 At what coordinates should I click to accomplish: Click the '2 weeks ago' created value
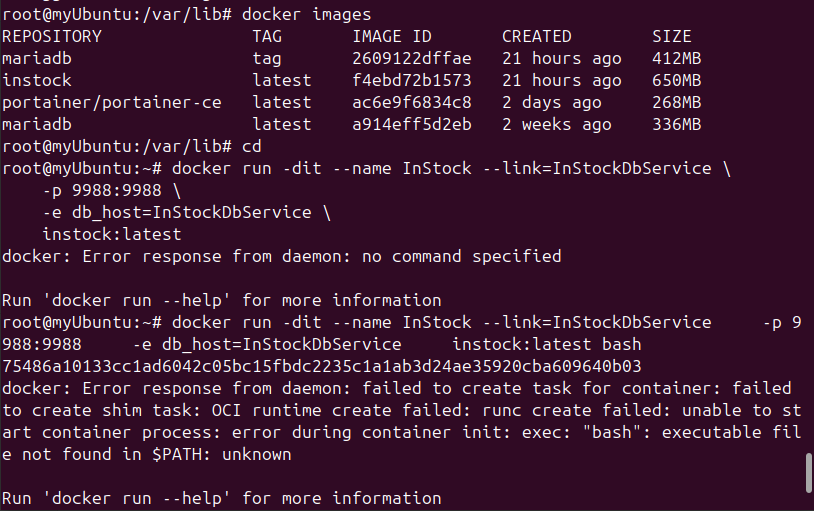(556, 124)
